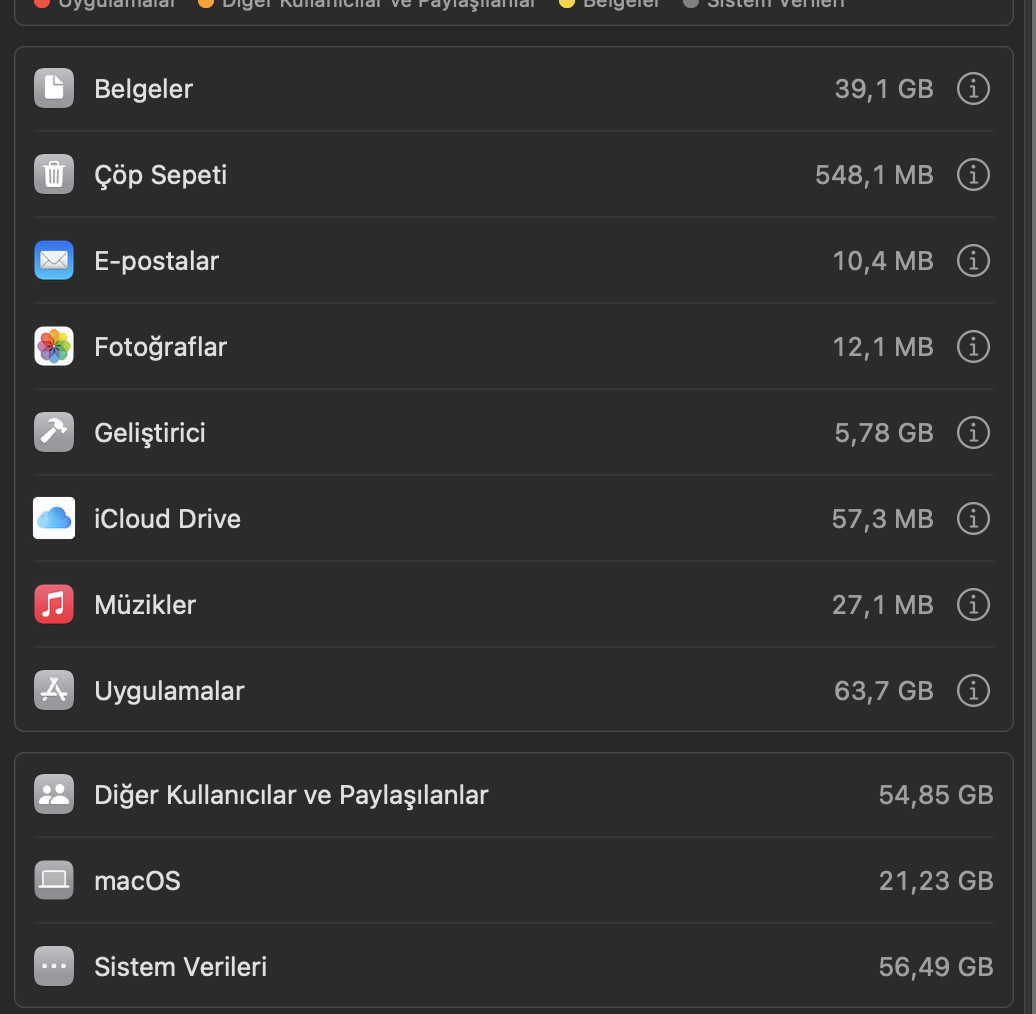Click the Mail envelope icon
1036x1014 pixels.
tap(54, 260)
